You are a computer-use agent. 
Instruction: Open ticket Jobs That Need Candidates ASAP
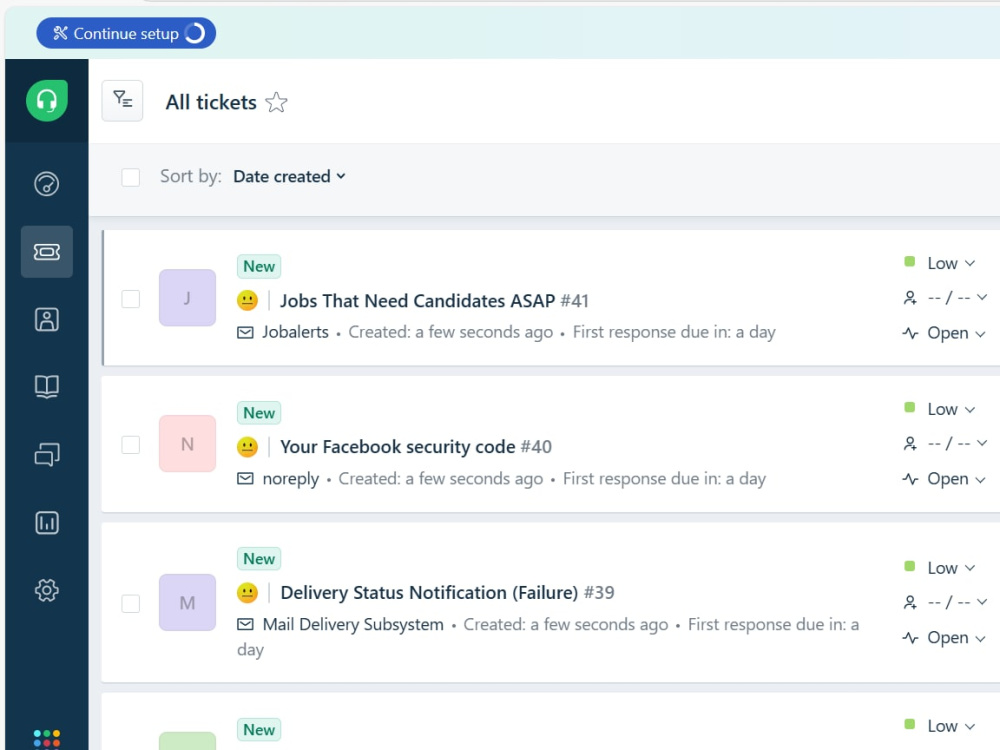pyautogui.click(x=417, y=300)
